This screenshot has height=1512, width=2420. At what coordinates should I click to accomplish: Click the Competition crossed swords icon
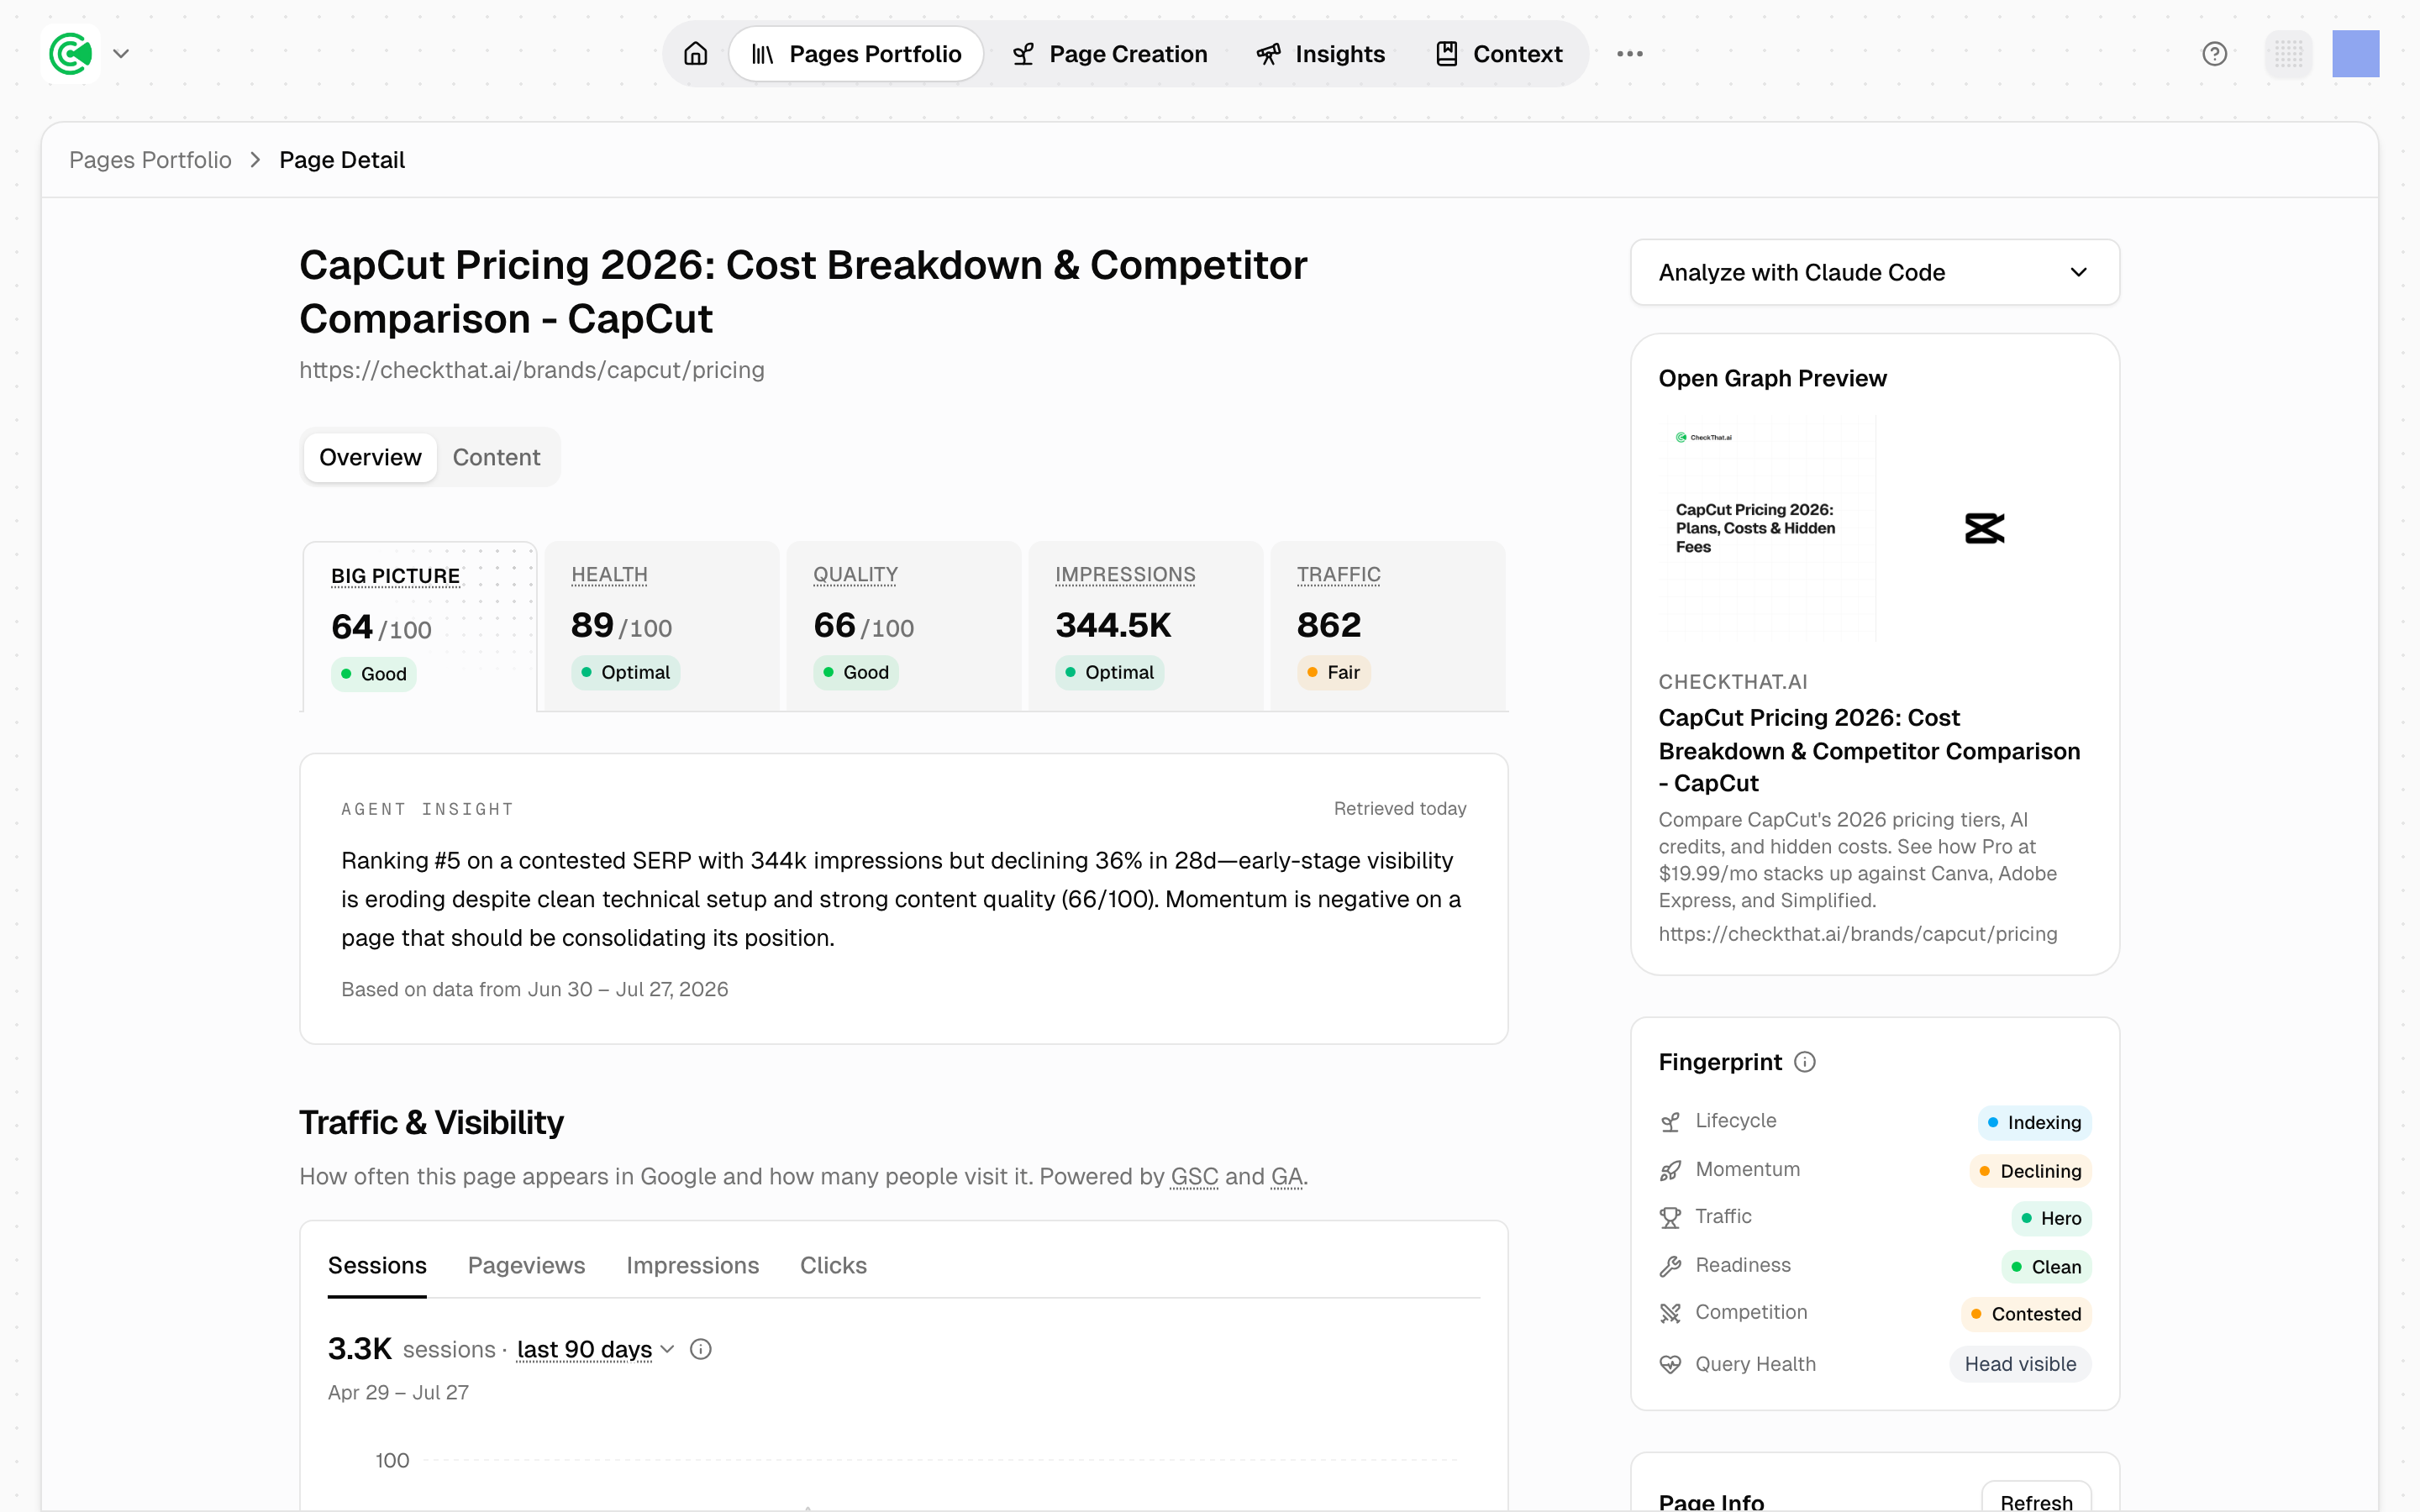[1670, 1313]
